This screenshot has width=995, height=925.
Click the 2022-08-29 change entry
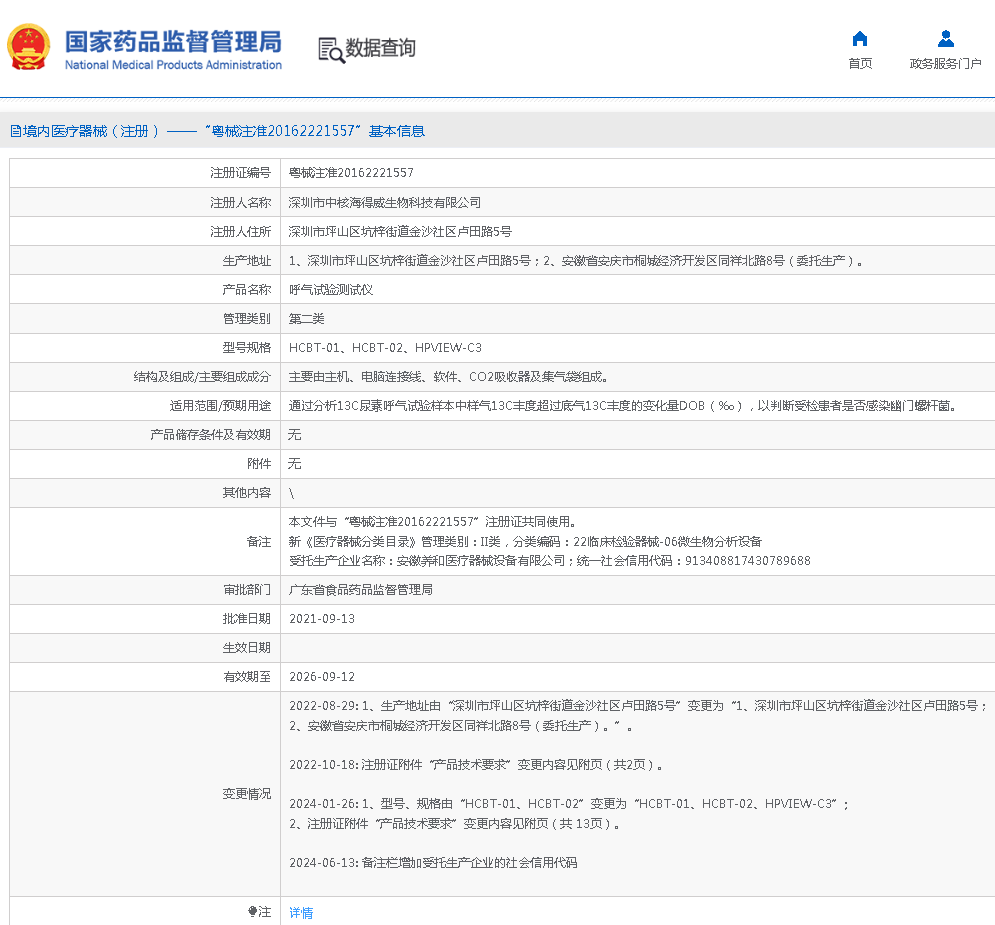[638, 716]
